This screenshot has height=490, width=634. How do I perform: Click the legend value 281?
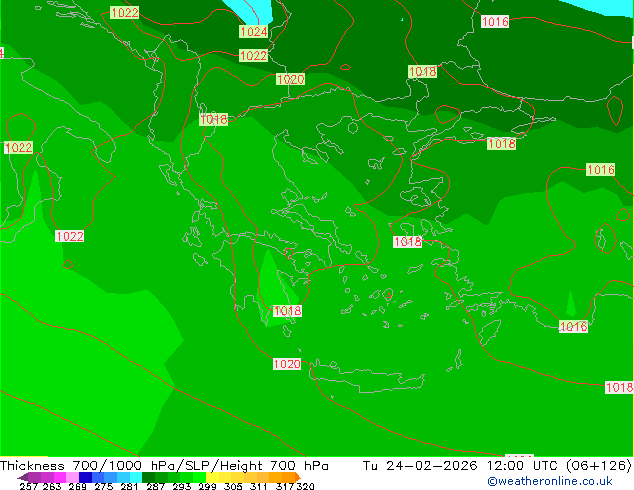tap(129, 486)
